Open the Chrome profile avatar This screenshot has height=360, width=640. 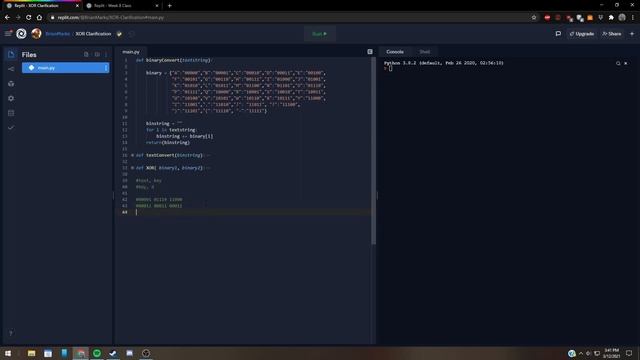(x=622, y=18)
